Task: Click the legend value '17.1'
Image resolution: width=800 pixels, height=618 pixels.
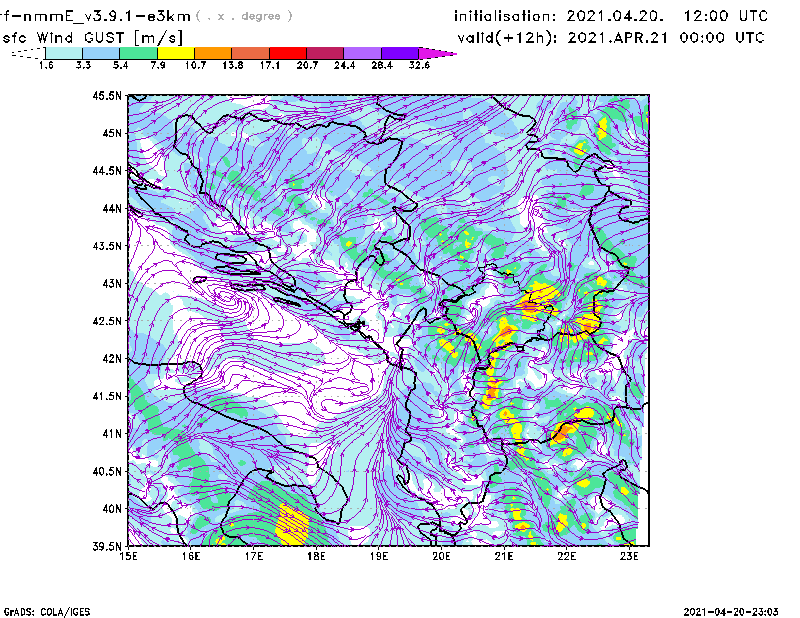Action: (270, 65)
